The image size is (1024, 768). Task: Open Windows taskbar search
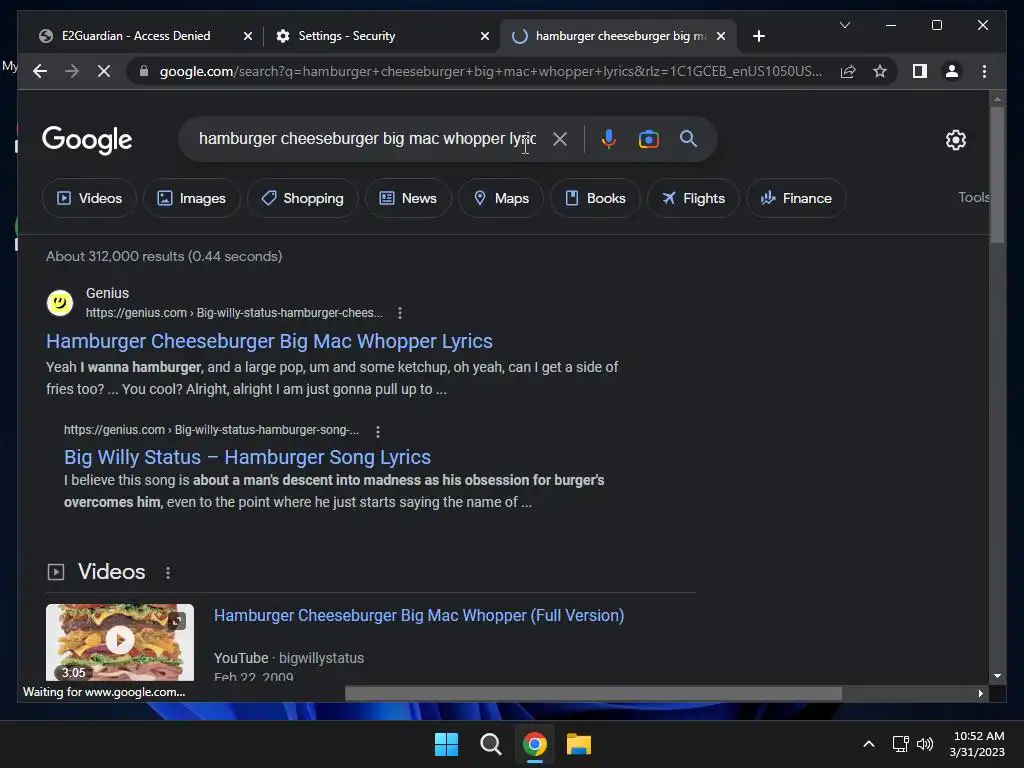(x=490, y=744)
